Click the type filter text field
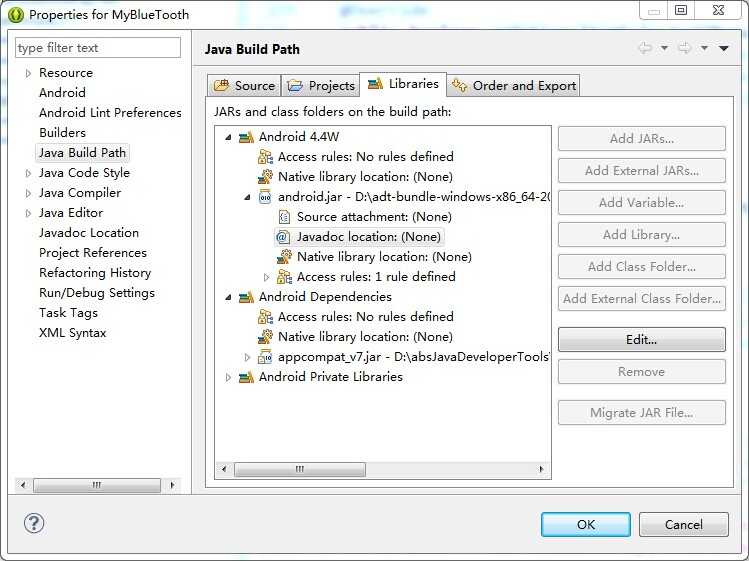The height and width of the screenshot is (561, 749). click(x=98, y=48)
